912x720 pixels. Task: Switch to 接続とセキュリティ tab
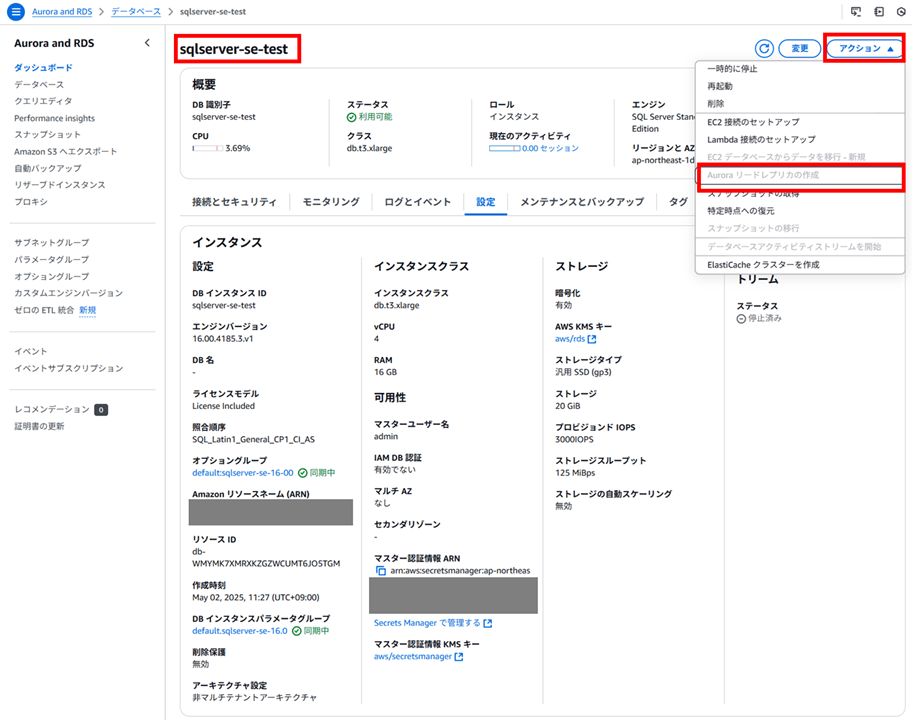coord(234,202)
